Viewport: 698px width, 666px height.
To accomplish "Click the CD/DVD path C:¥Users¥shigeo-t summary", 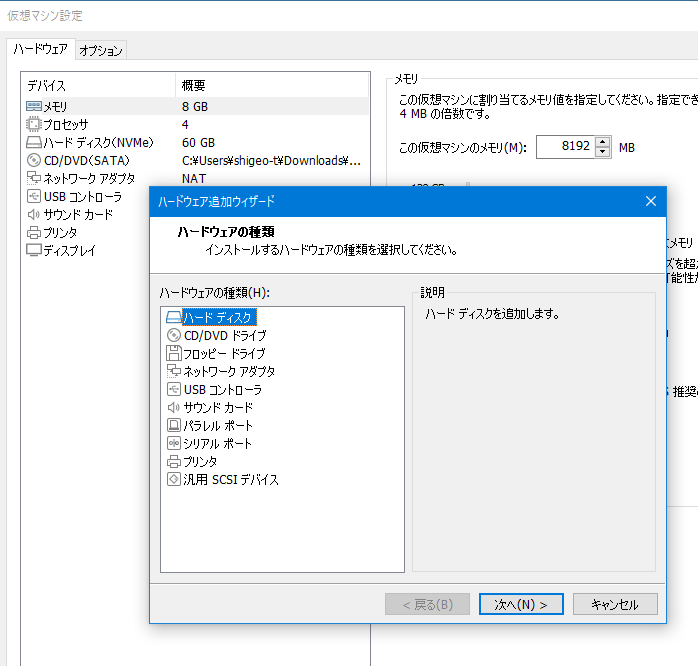I will [x=271, y=160].
